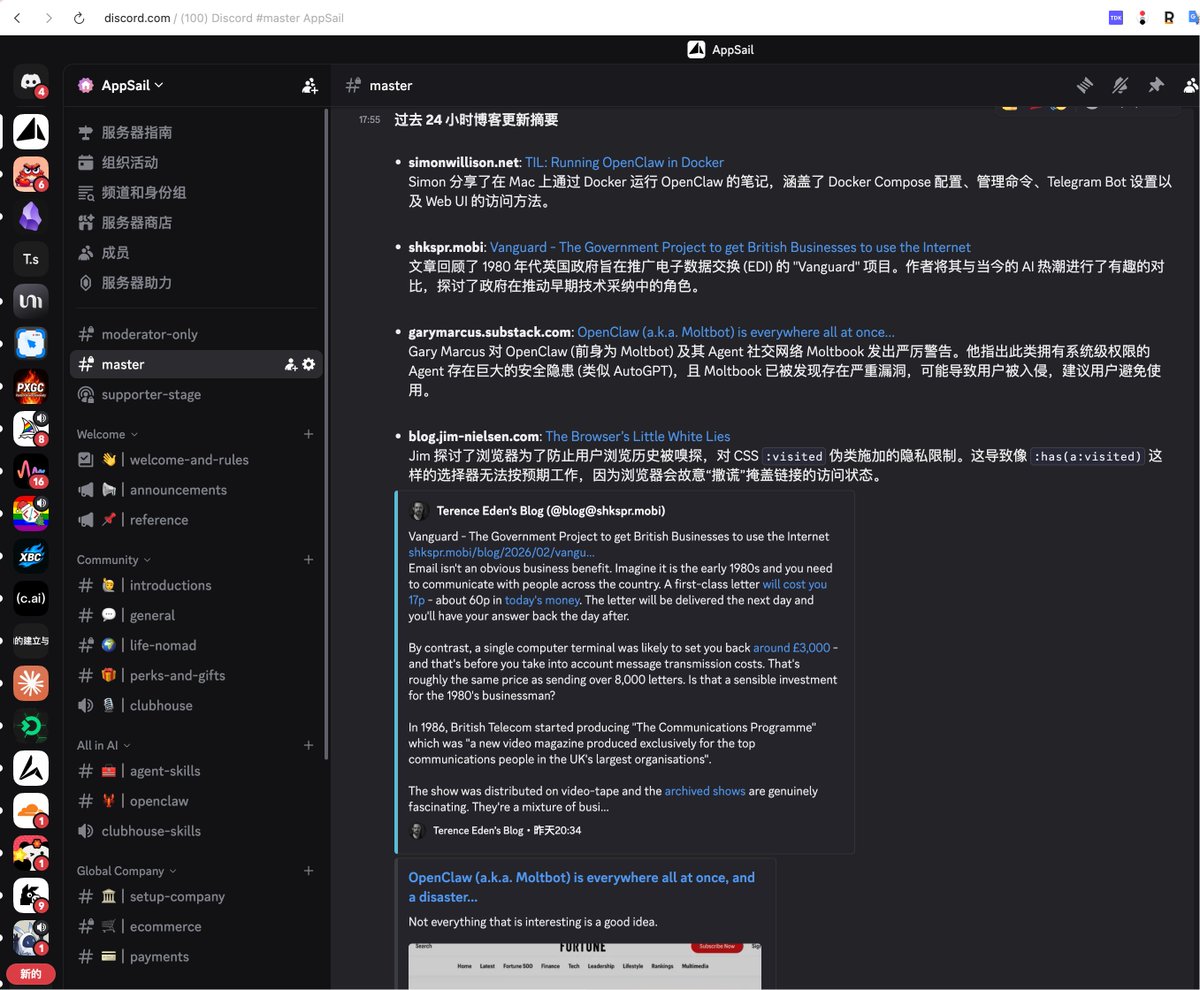Click the browser reload button
The width and height of the screenshot is (1200, 990).
[x=79, y=18]
